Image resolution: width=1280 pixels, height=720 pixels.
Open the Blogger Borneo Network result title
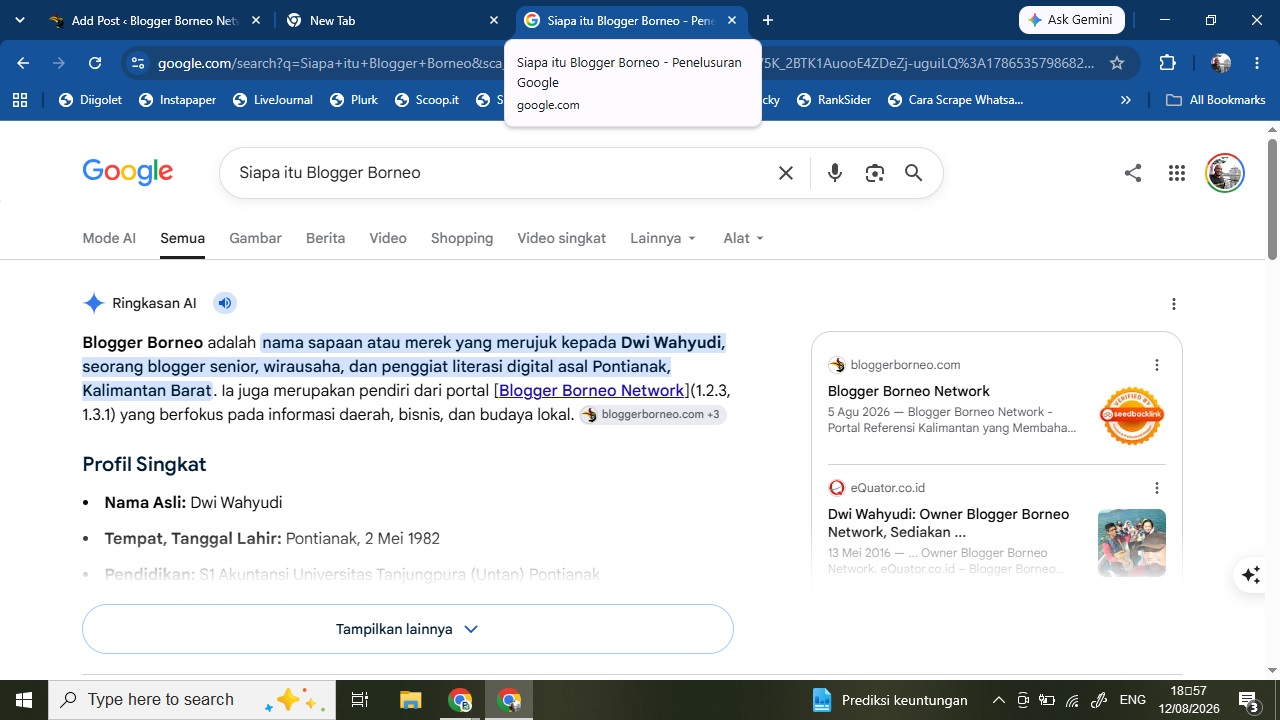tap(908, 391)
